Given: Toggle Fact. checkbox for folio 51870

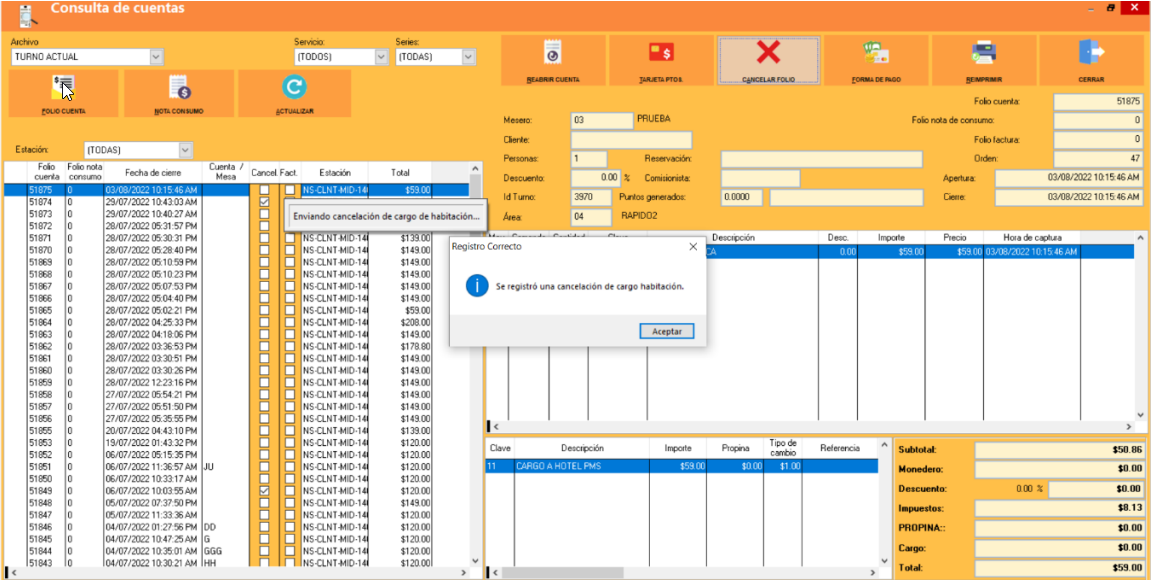Looking at the screenshot, I should click(x=290, y=250).
